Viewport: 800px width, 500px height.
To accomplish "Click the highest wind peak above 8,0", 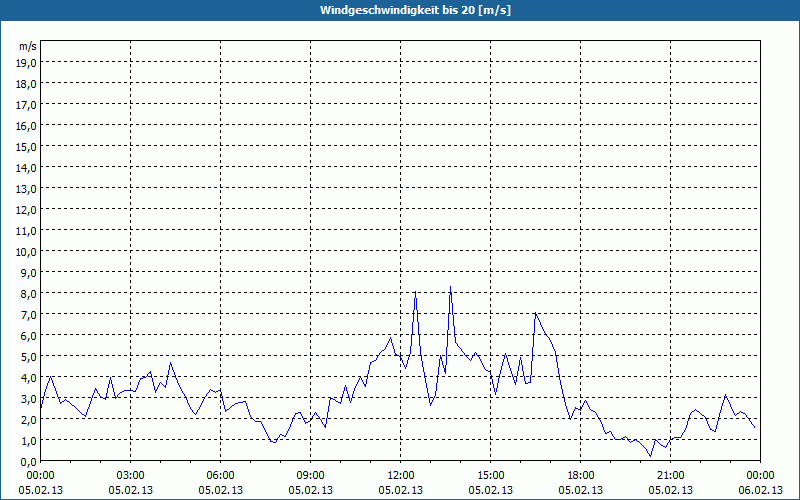I will 451,287.
